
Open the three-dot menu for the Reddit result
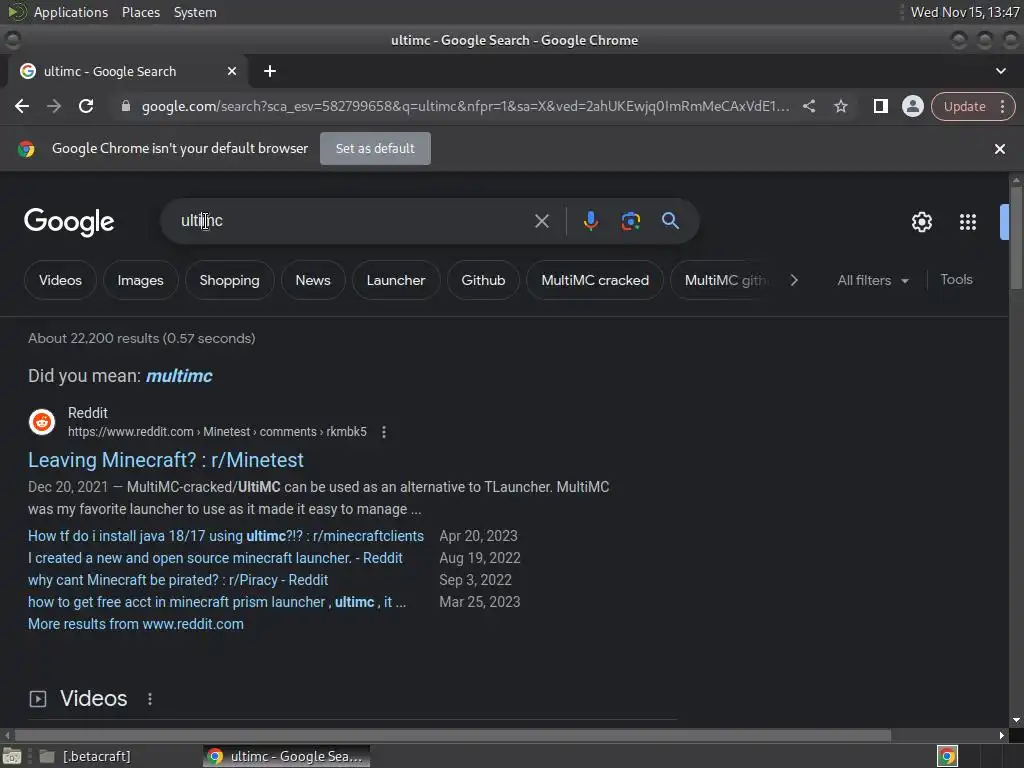pos(384,432)
